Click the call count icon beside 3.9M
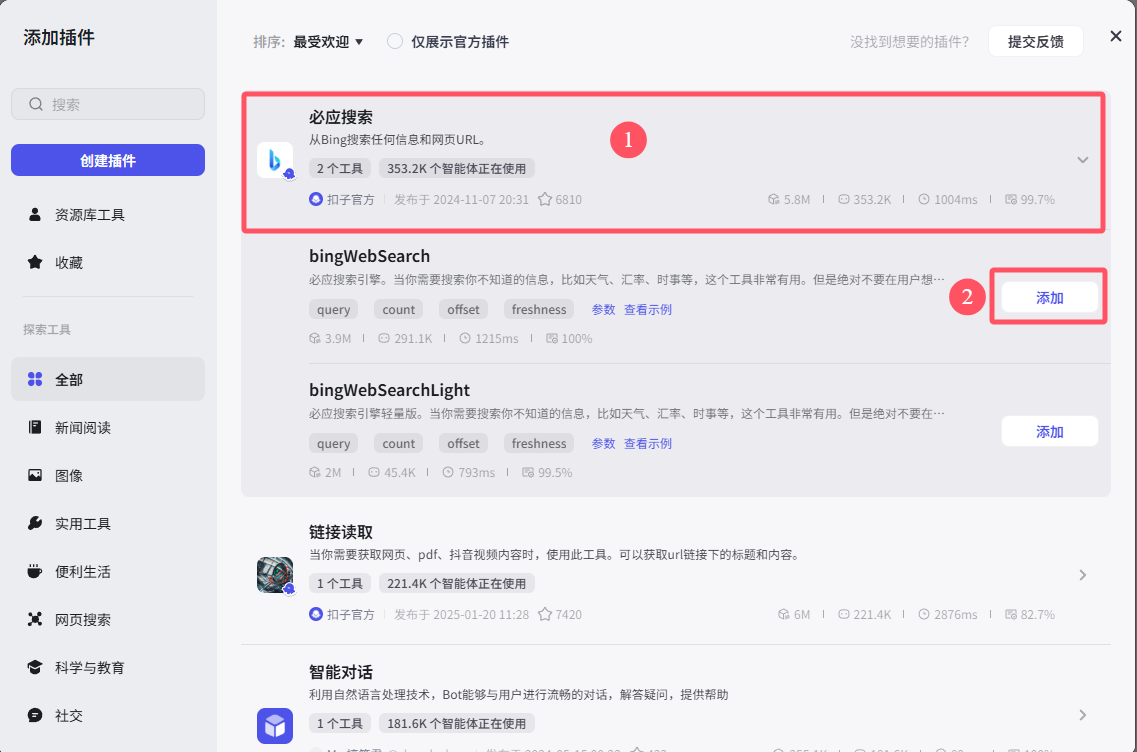The height and width of the screenshot is (752, 1137). click(x=315, y=339)
